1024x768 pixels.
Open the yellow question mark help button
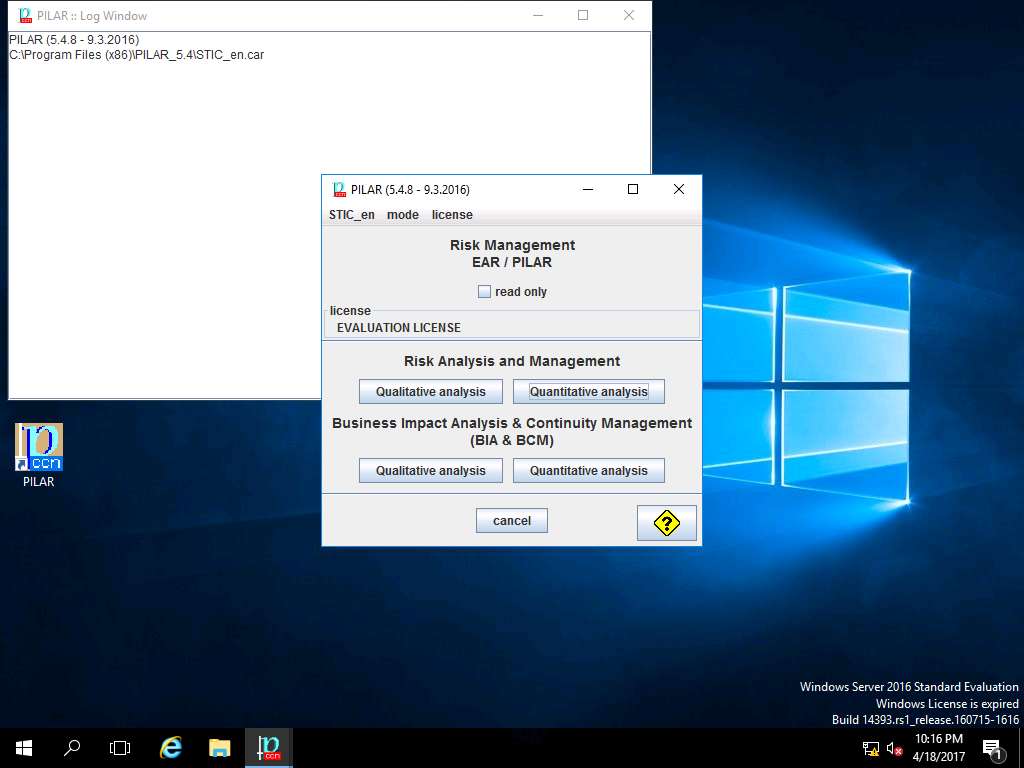pyautogui.click(x=666, y=522)
